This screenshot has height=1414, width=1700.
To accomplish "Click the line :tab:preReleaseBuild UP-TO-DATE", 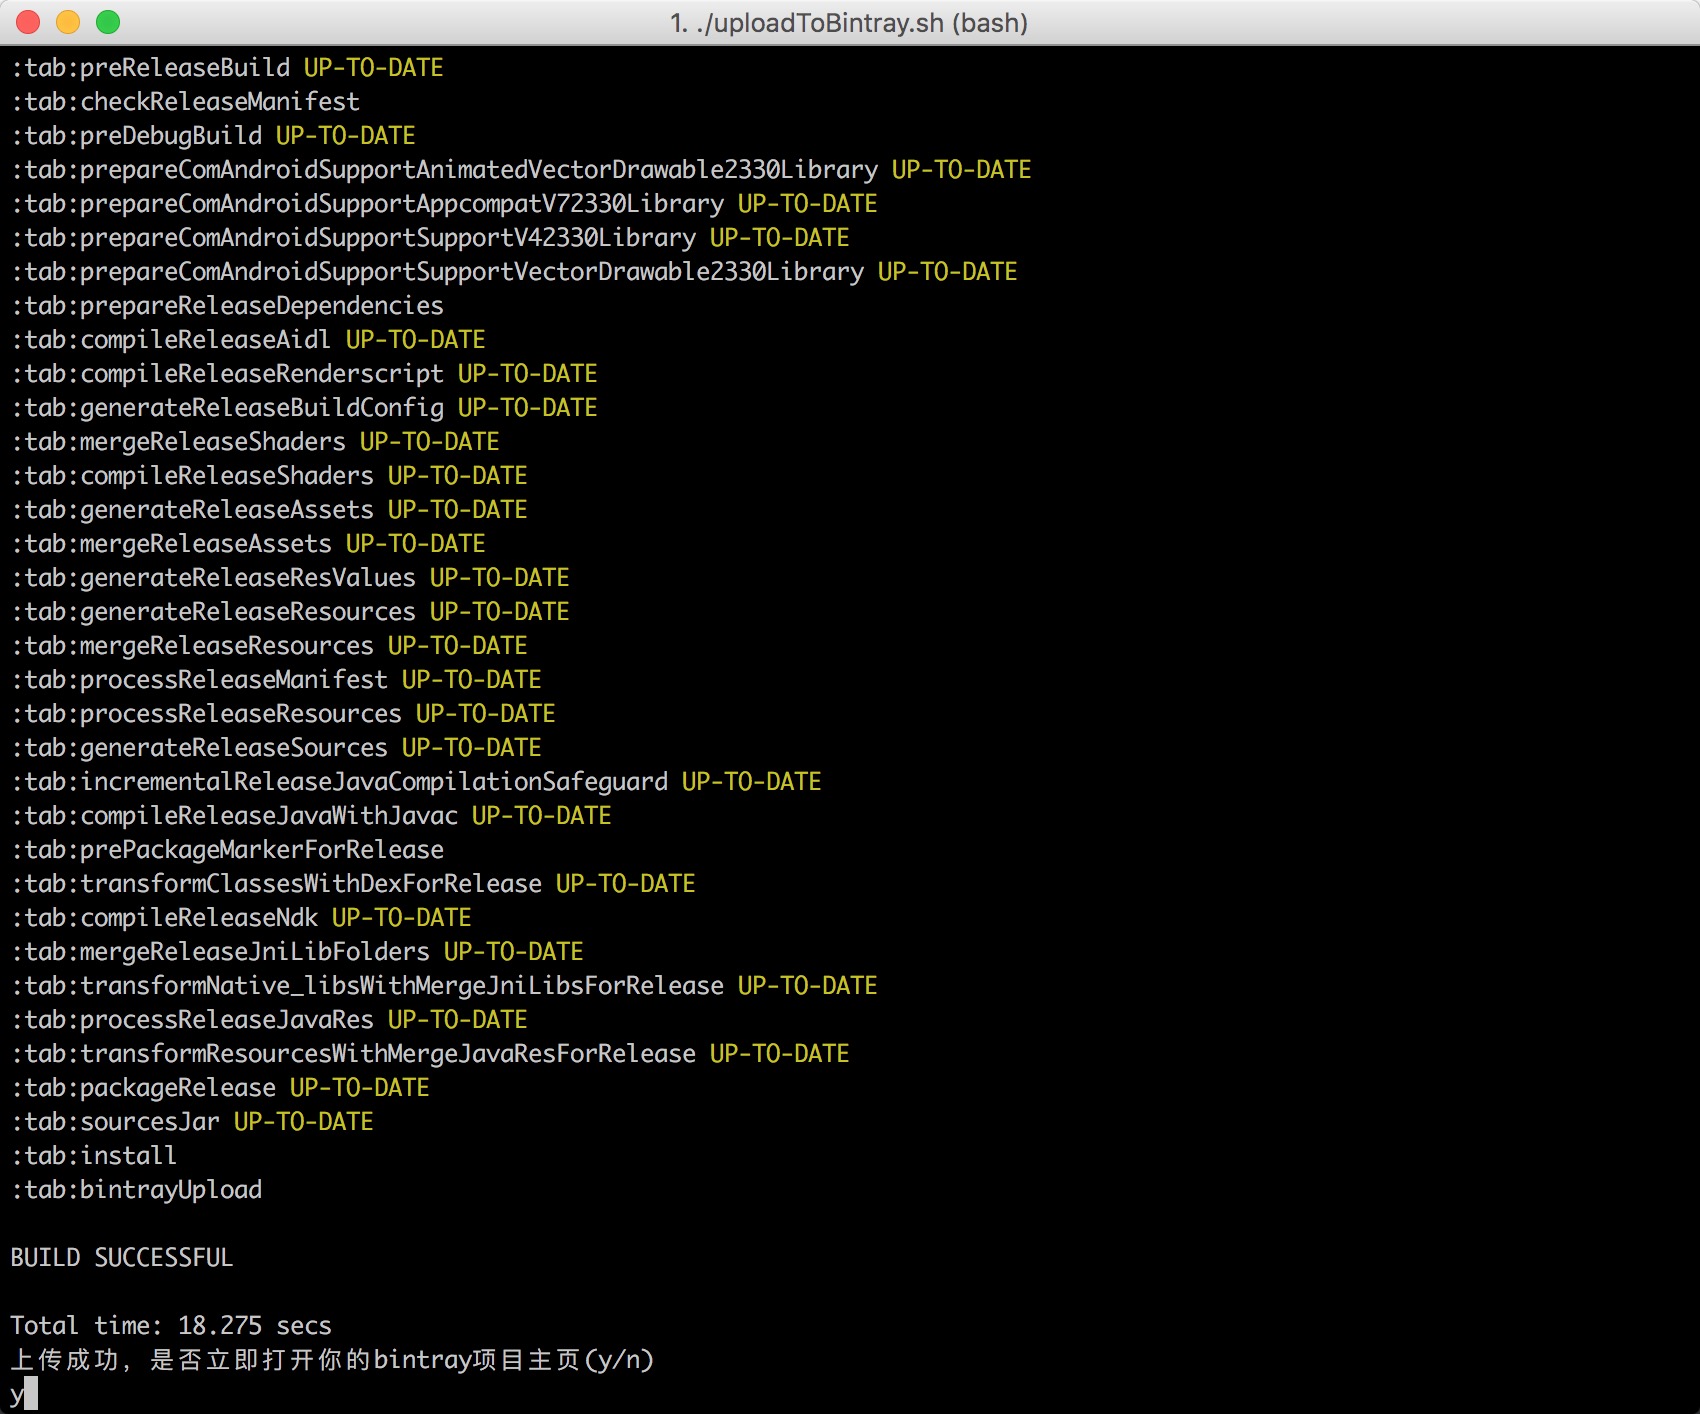I will (x=227, y=68).
